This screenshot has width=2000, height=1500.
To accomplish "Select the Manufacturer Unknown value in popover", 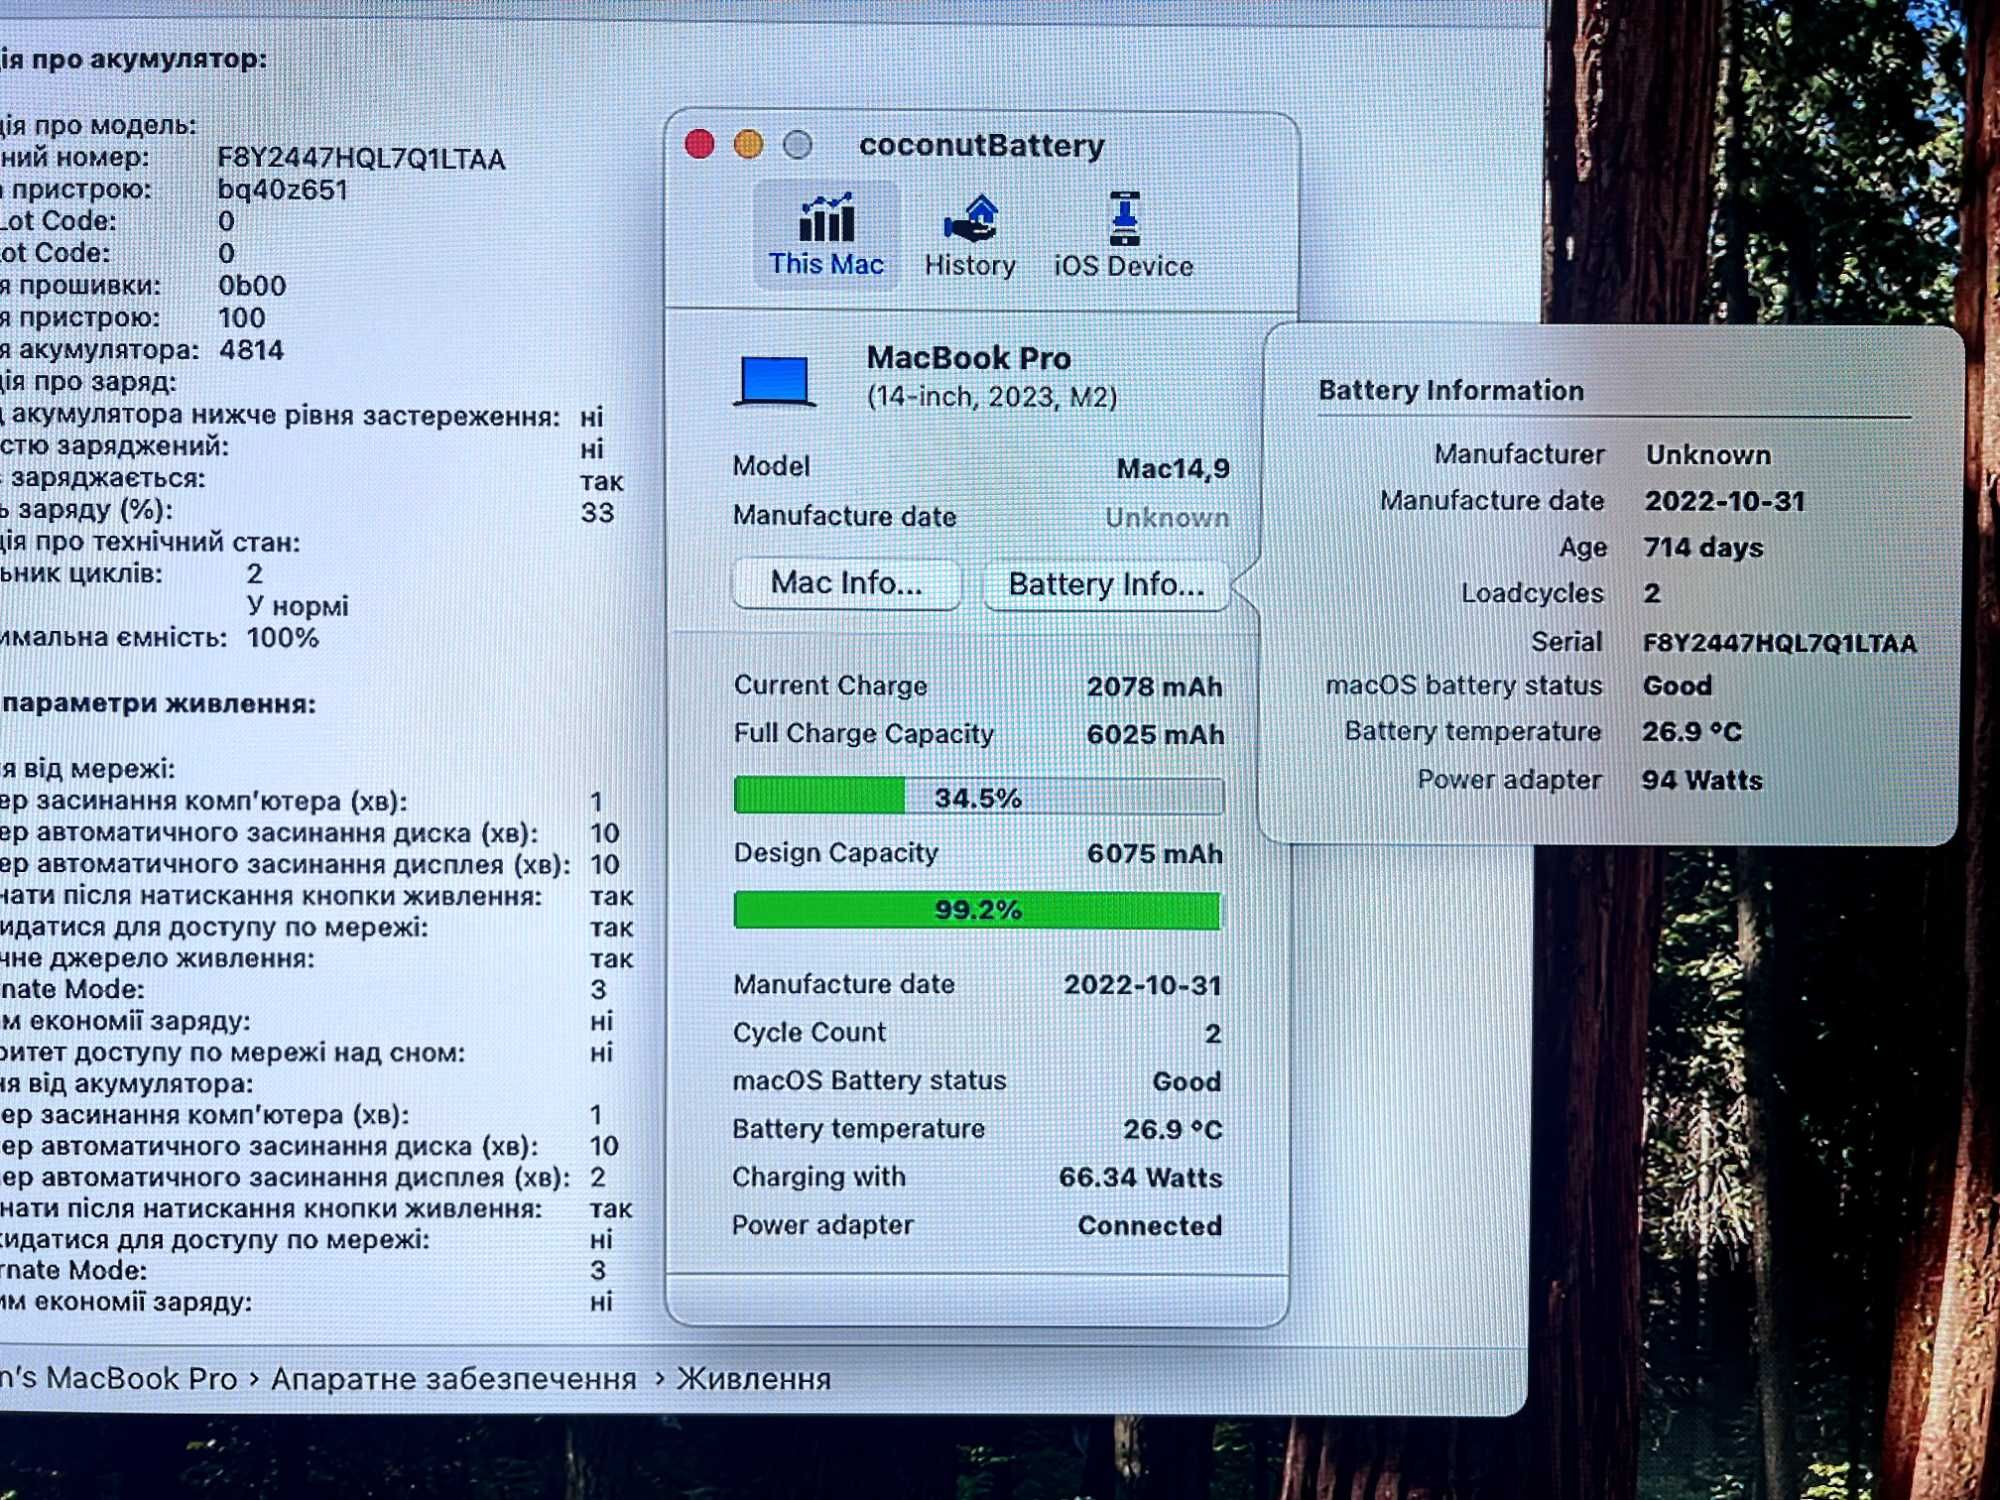I will click(1708, 455).
